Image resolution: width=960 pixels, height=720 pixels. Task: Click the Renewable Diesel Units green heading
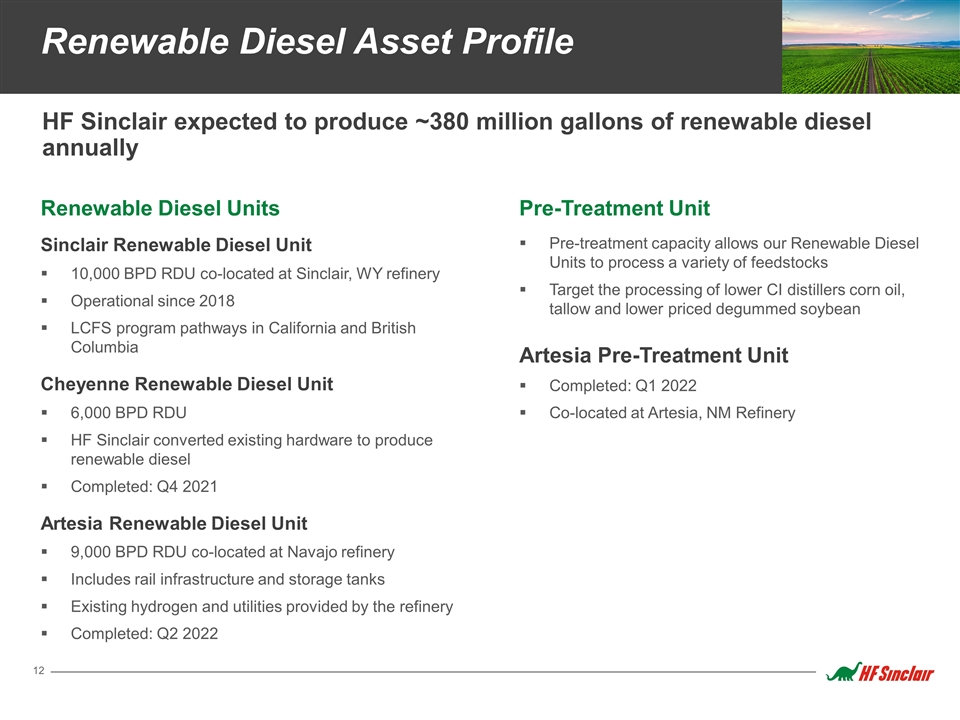[x=160, y=208]
